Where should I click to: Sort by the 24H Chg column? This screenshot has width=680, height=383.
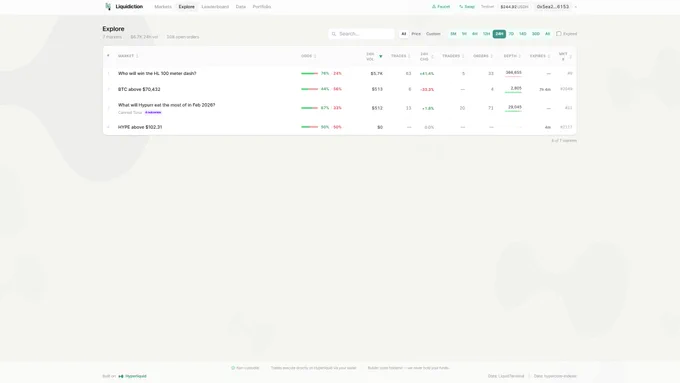[426, 56]
